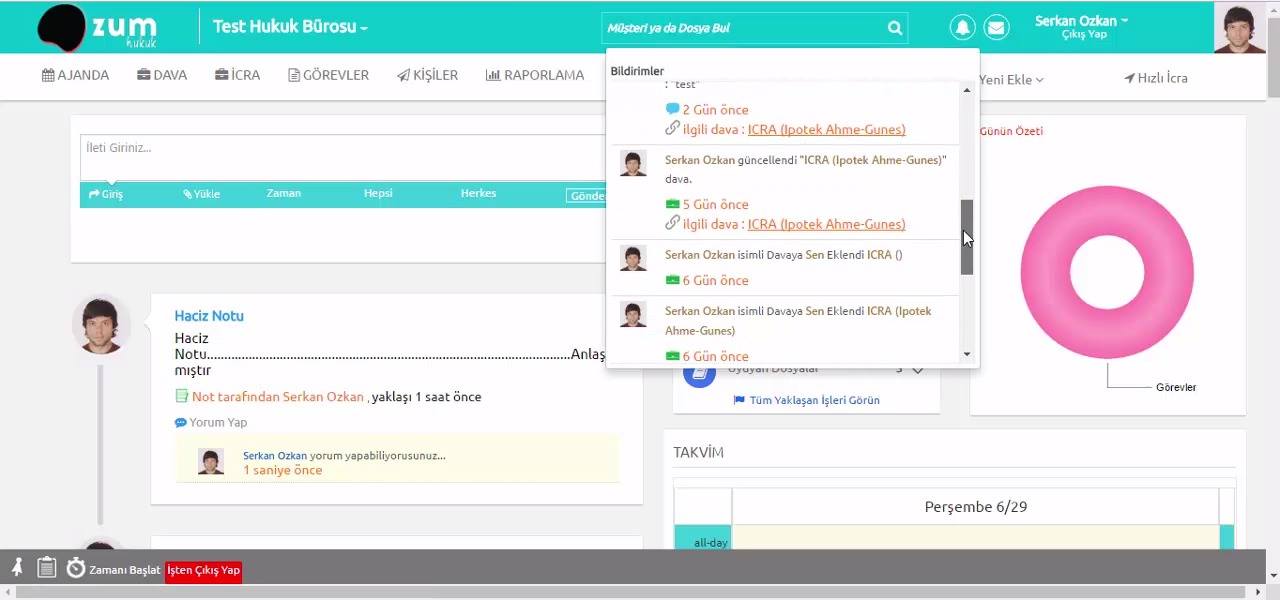1280x600 pixels.
Task: Click the stopwatch Zamanı Başlat icon
Action: (x=76, y=568)
